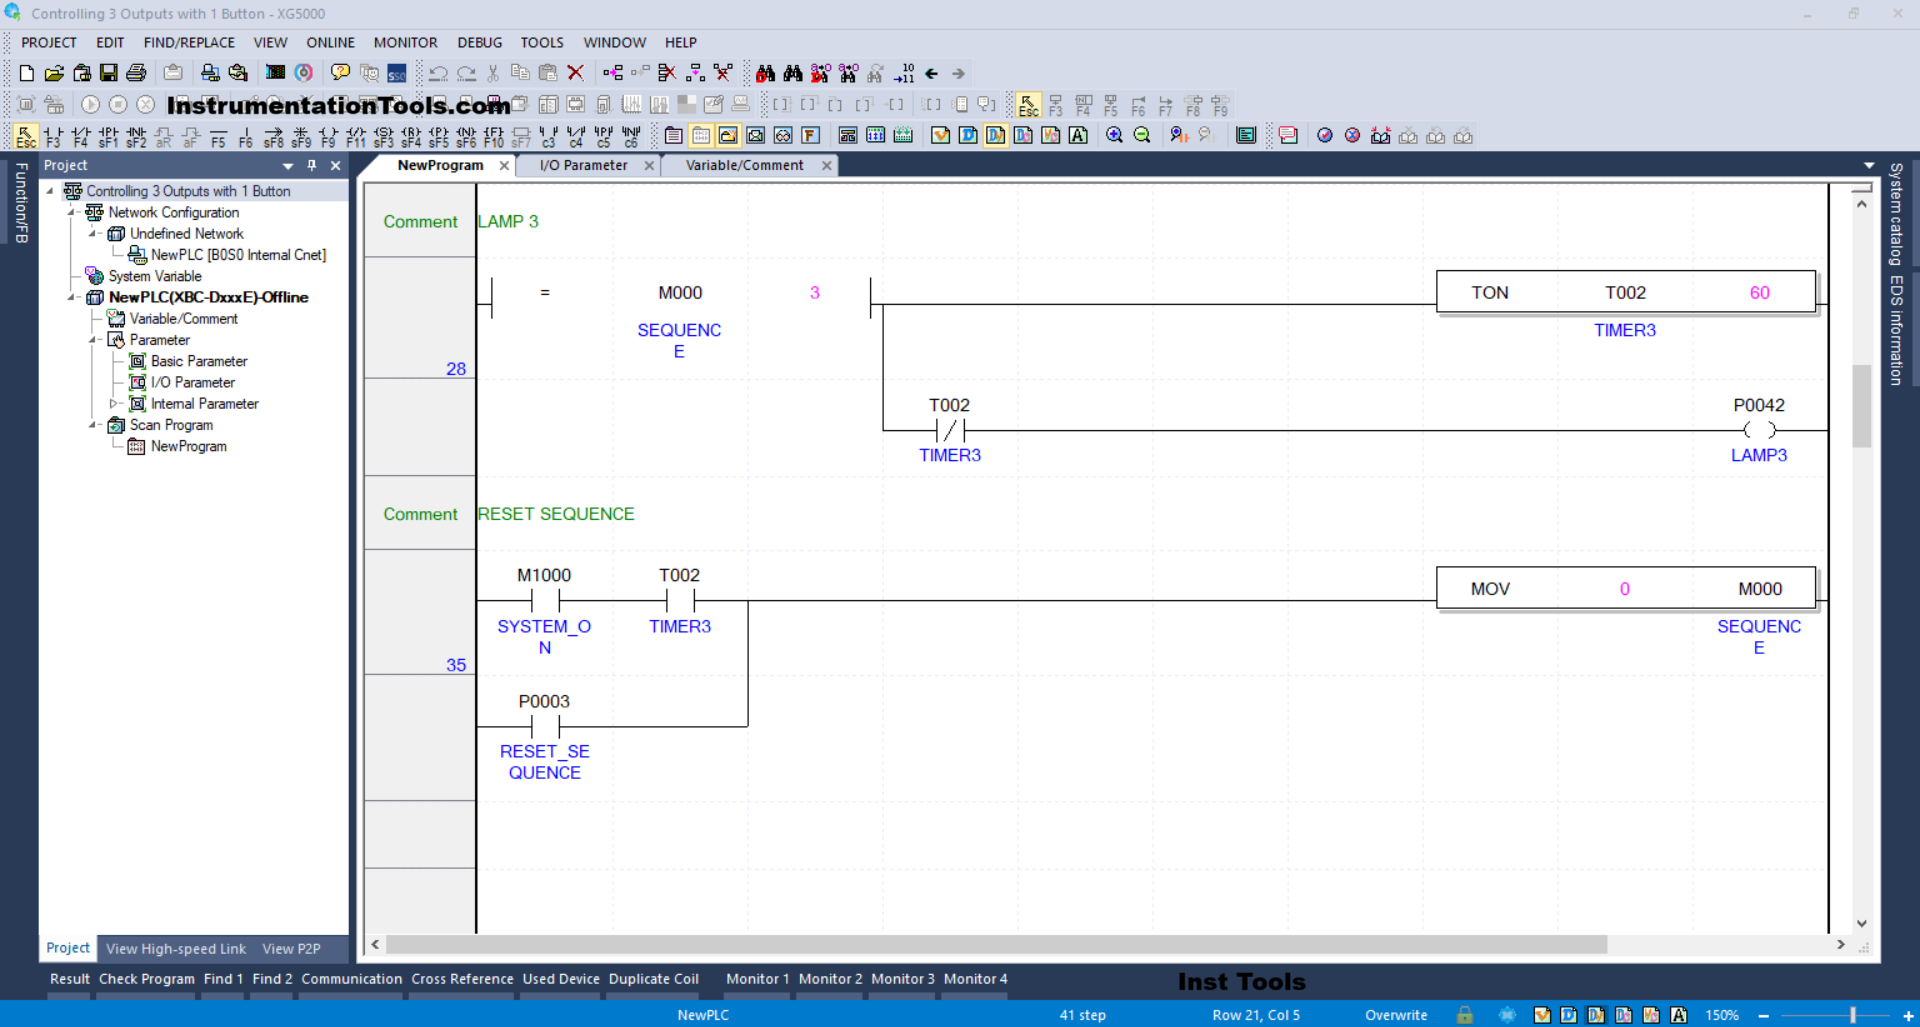Click the zoom slider in status bar

tap(1852, 1015)
